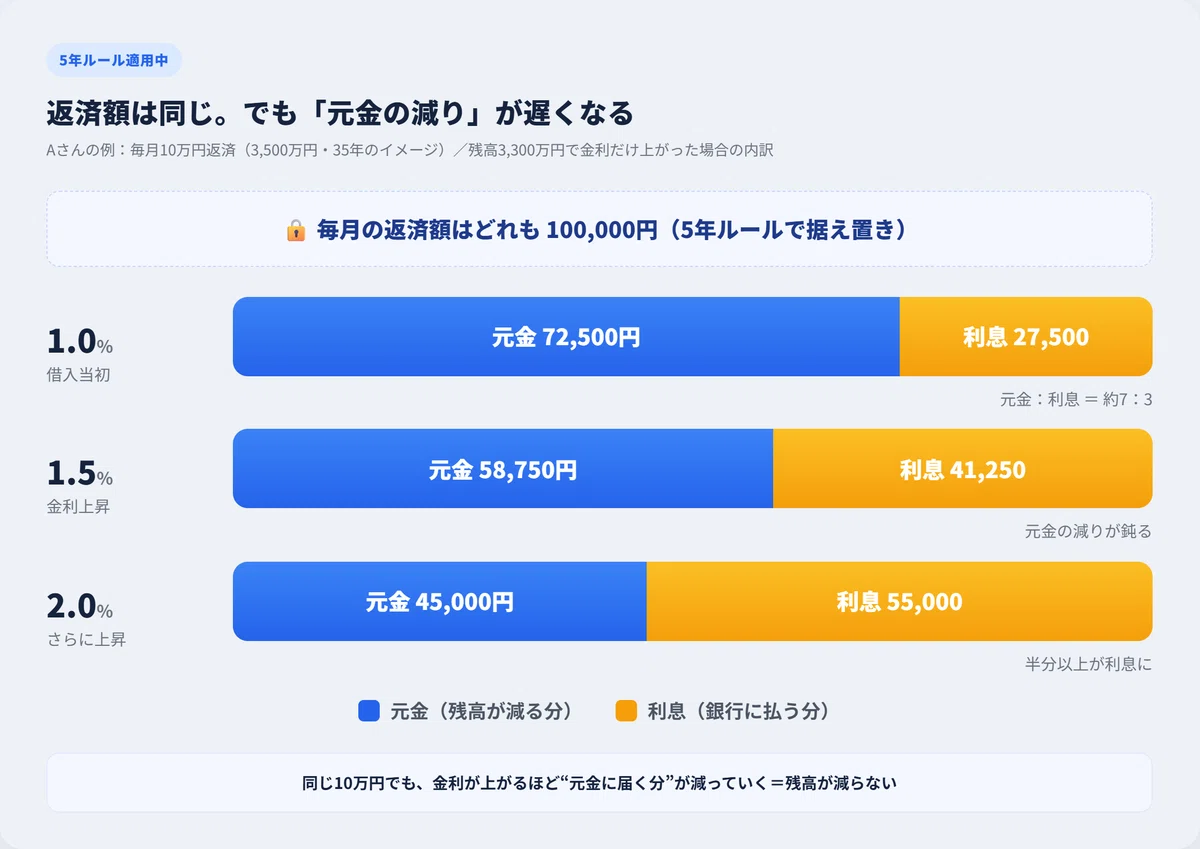Click the lock icon in the banner
1200x849 pixels.
(x=296, y=230)
